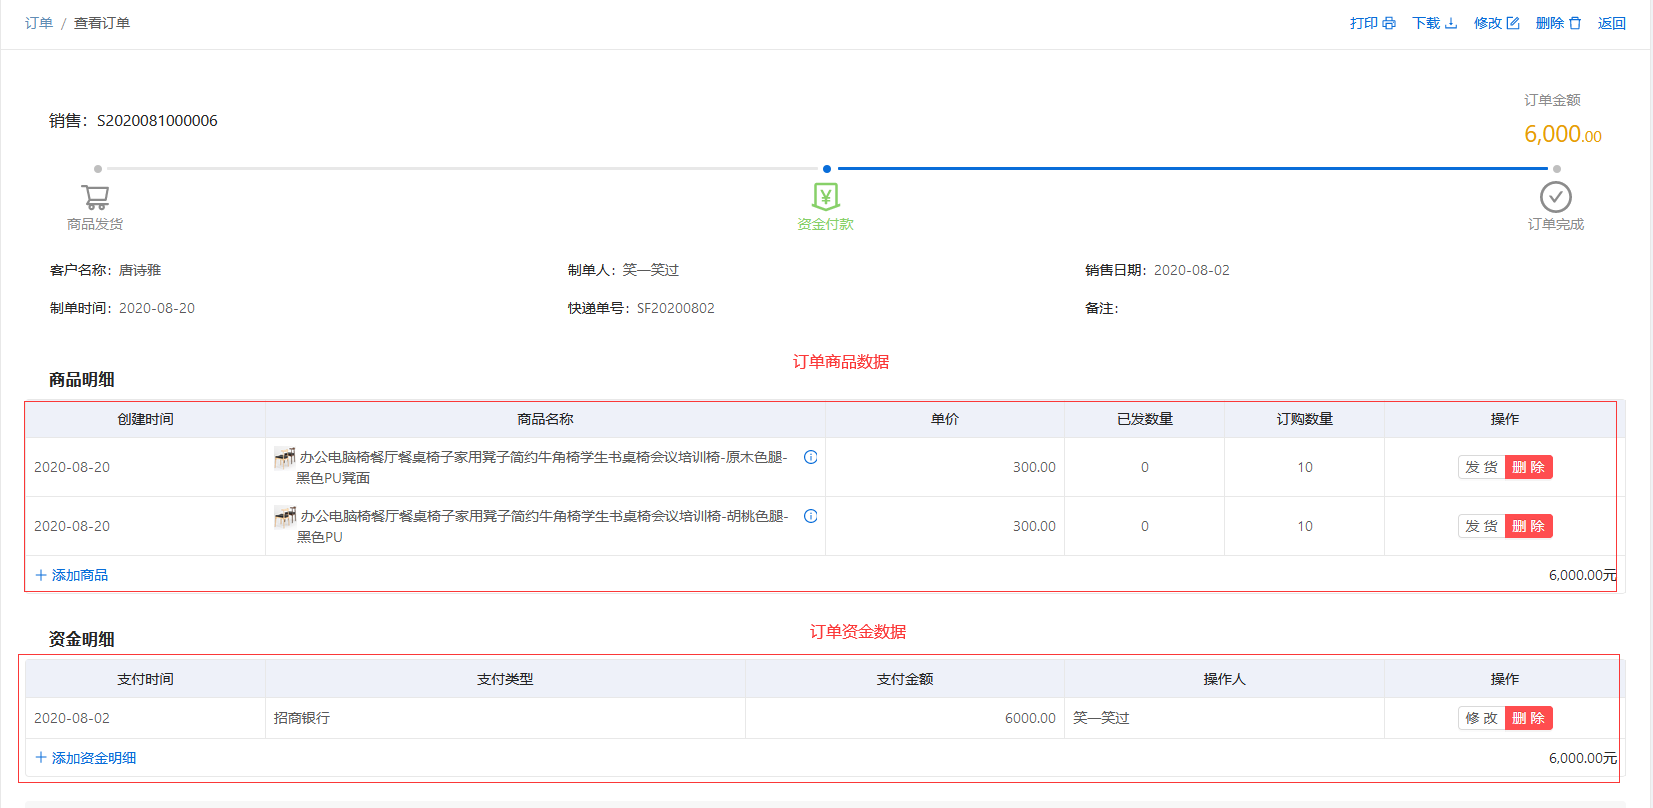
Task: Click the 已发数量 column header
Action: point(1145,419)
